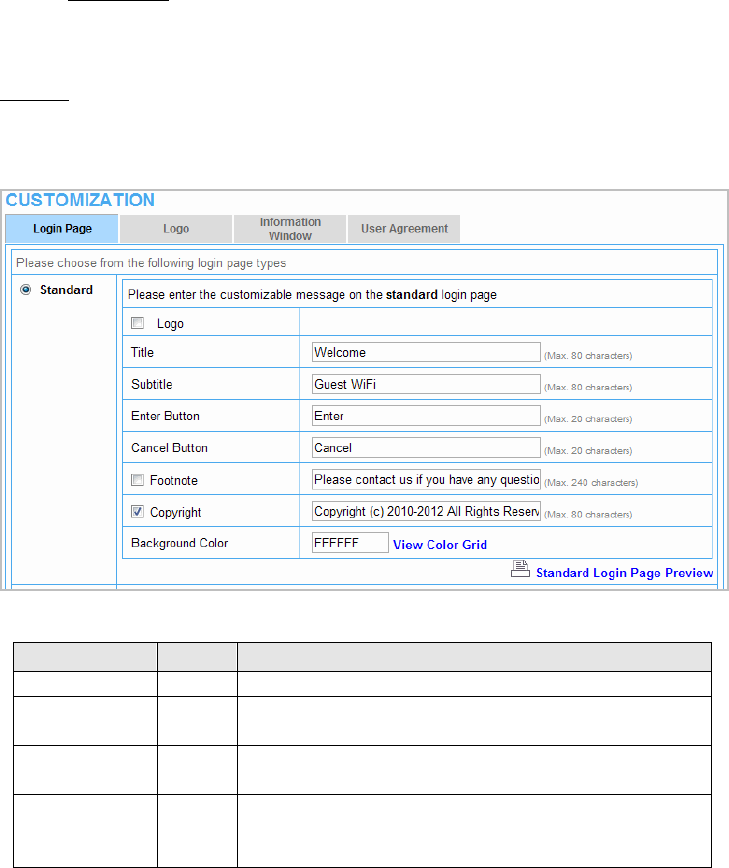The width and height of the screenshot is (729, 868).
Task: Uncheck the Copyright checkbox
Action: pyautogui.click(x=137, y=512)
